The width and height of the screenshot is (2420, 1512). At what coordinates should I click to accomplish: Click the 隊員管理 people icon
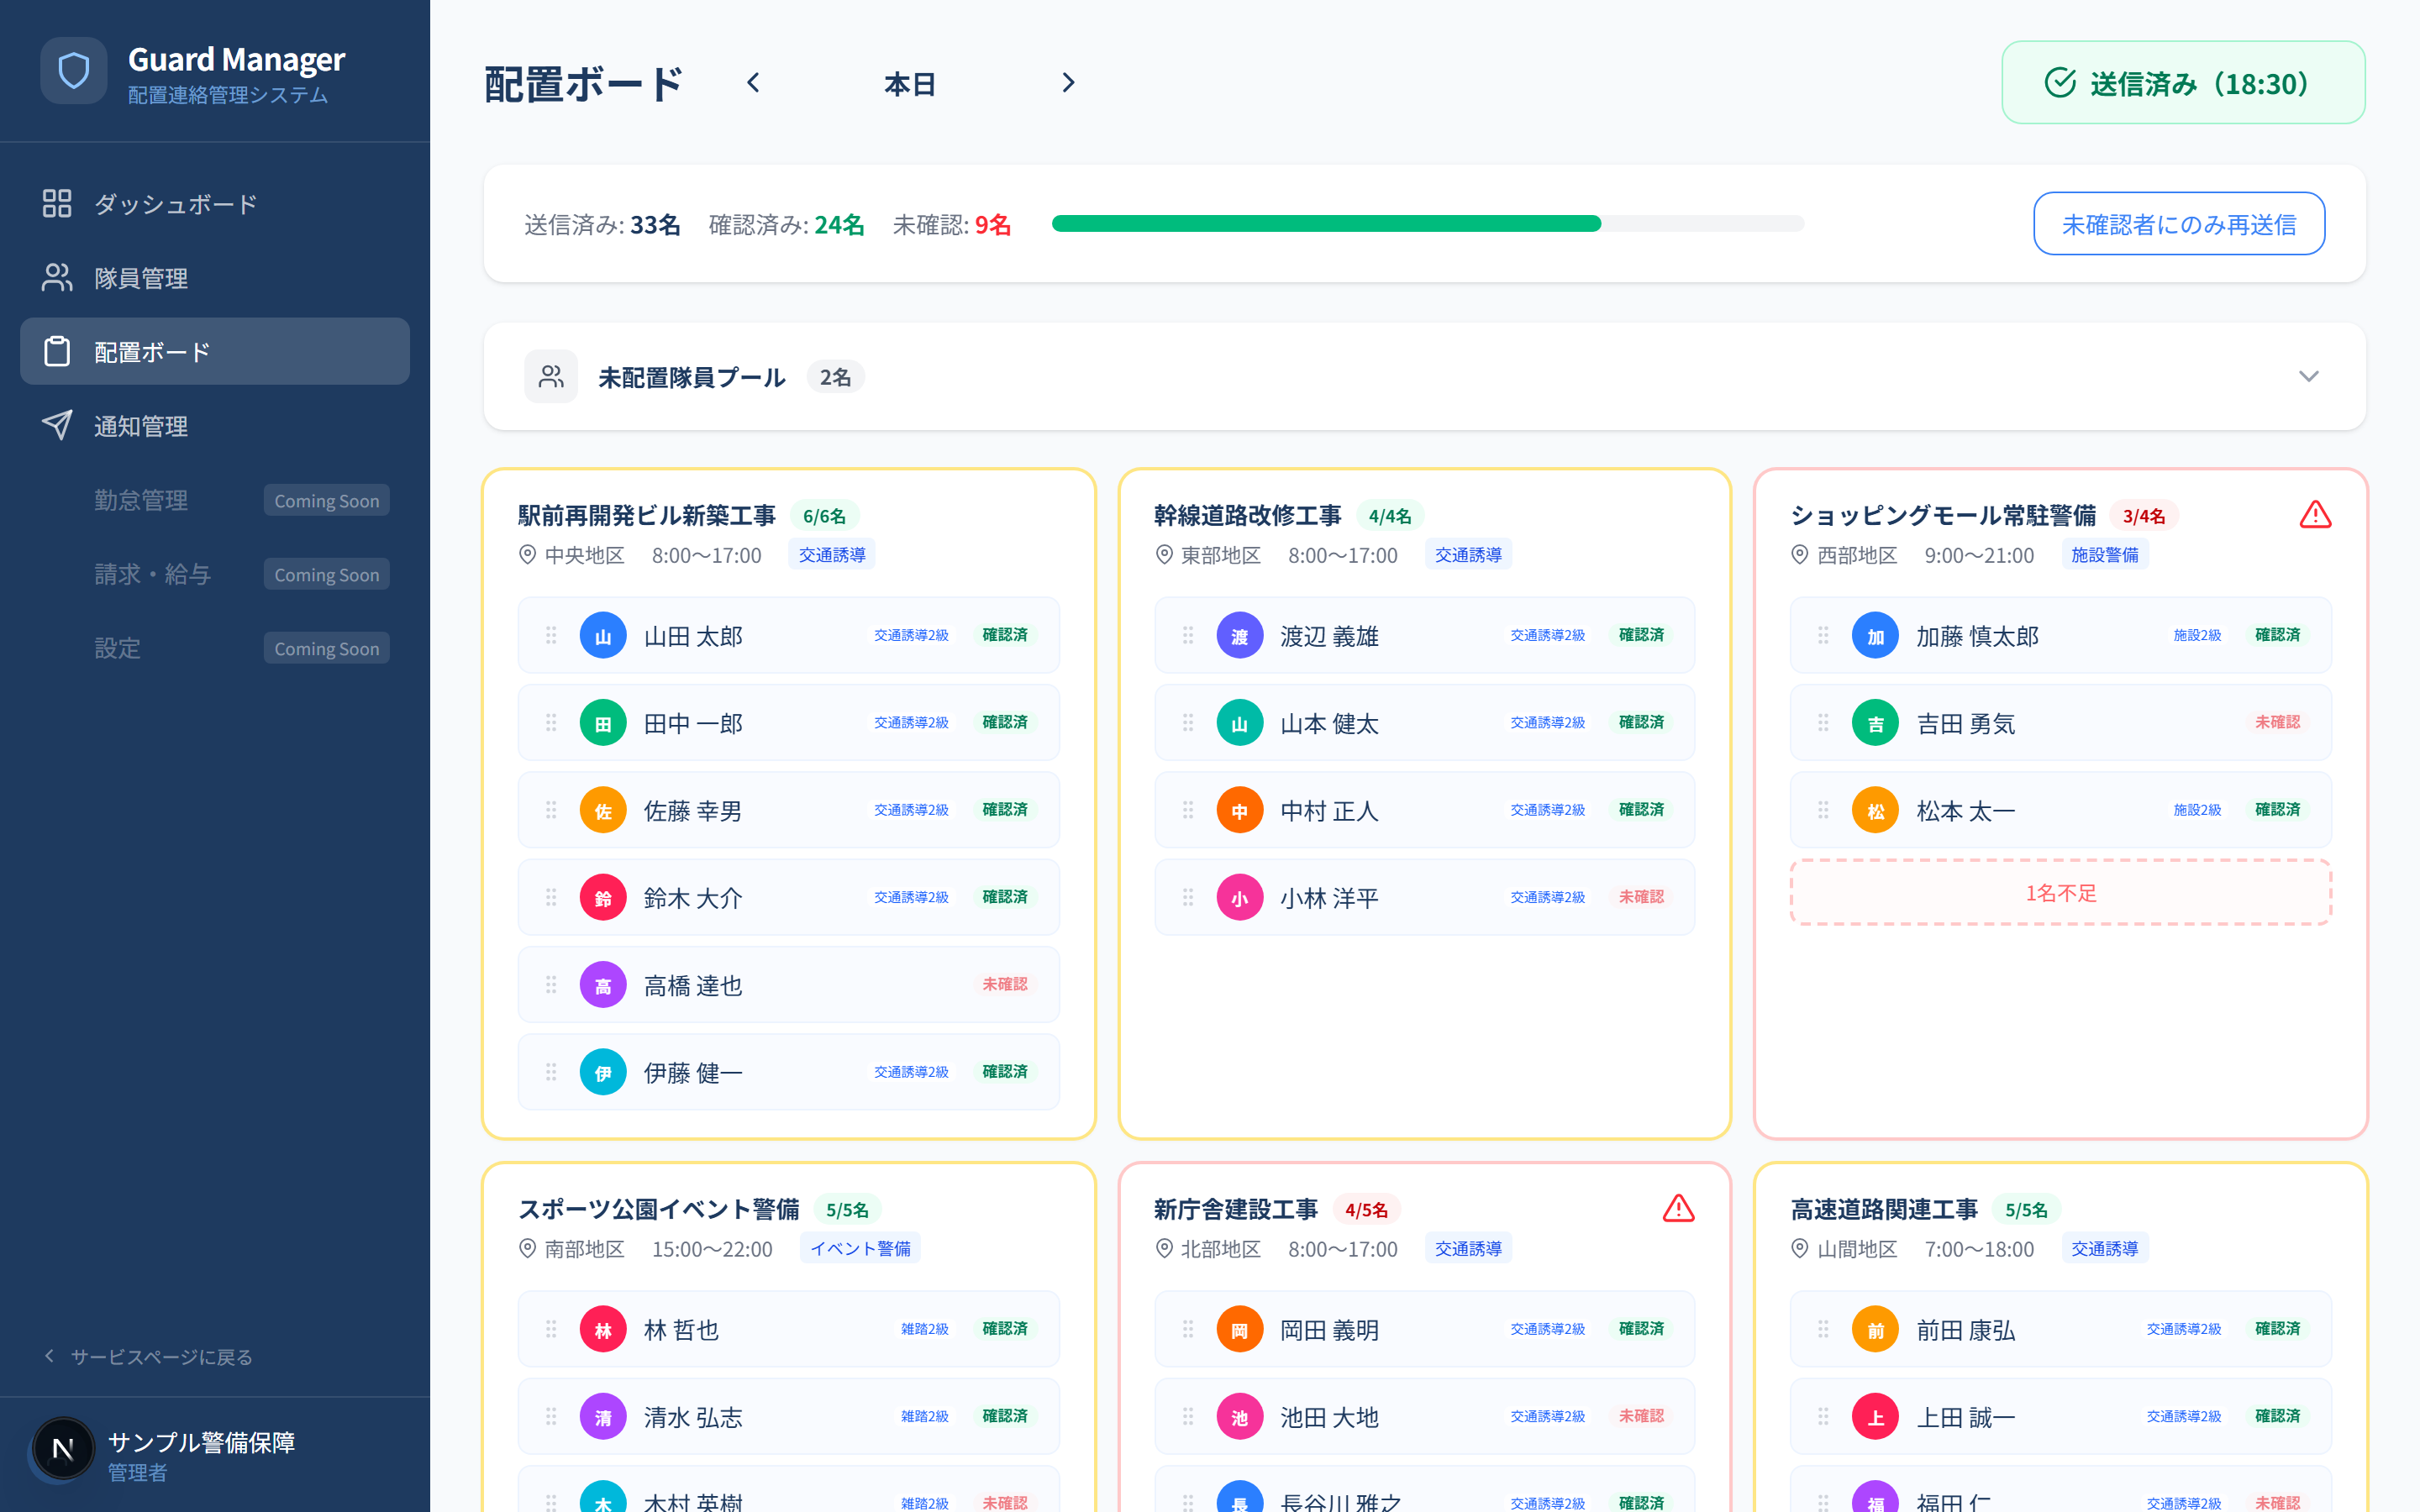point(57,278)
